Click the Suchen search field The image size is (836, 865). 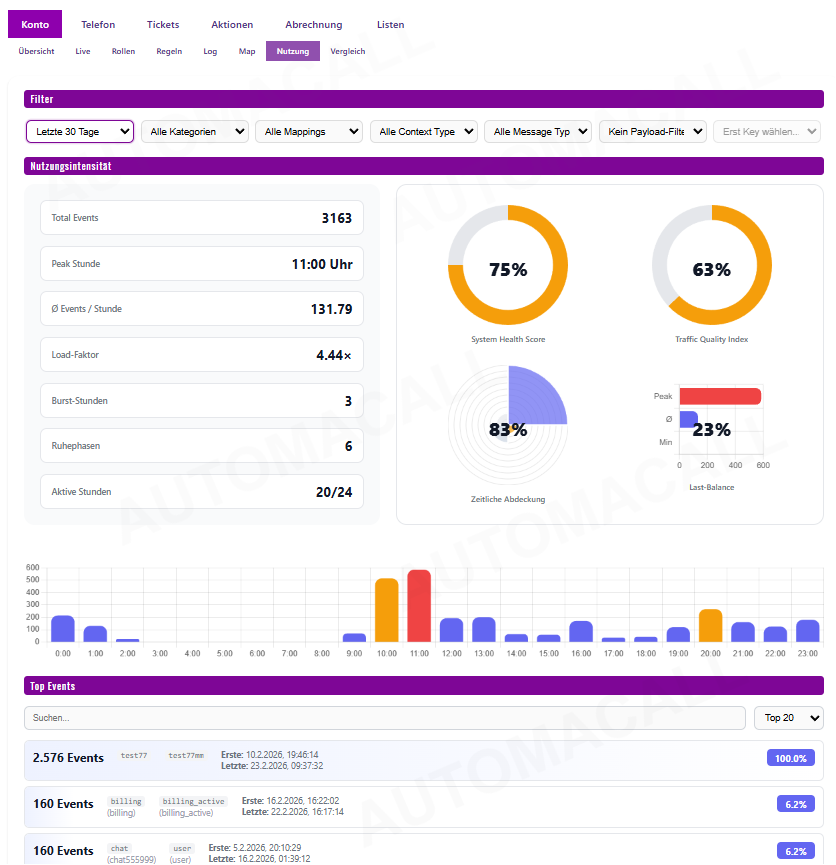[385, 718]
